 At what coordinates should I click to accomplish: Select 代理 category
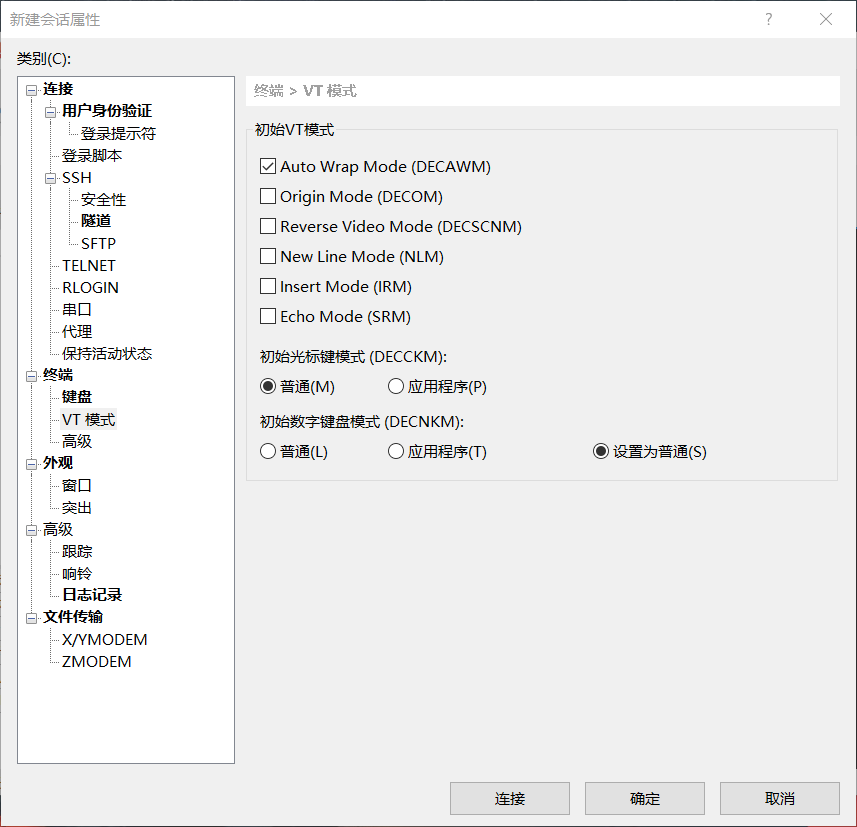[77, 331]
